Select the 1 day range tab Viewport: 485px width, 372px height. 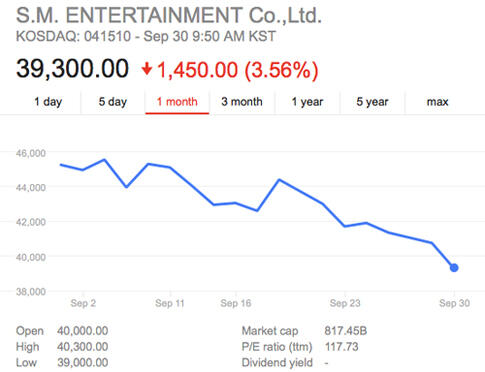[48, 102]
